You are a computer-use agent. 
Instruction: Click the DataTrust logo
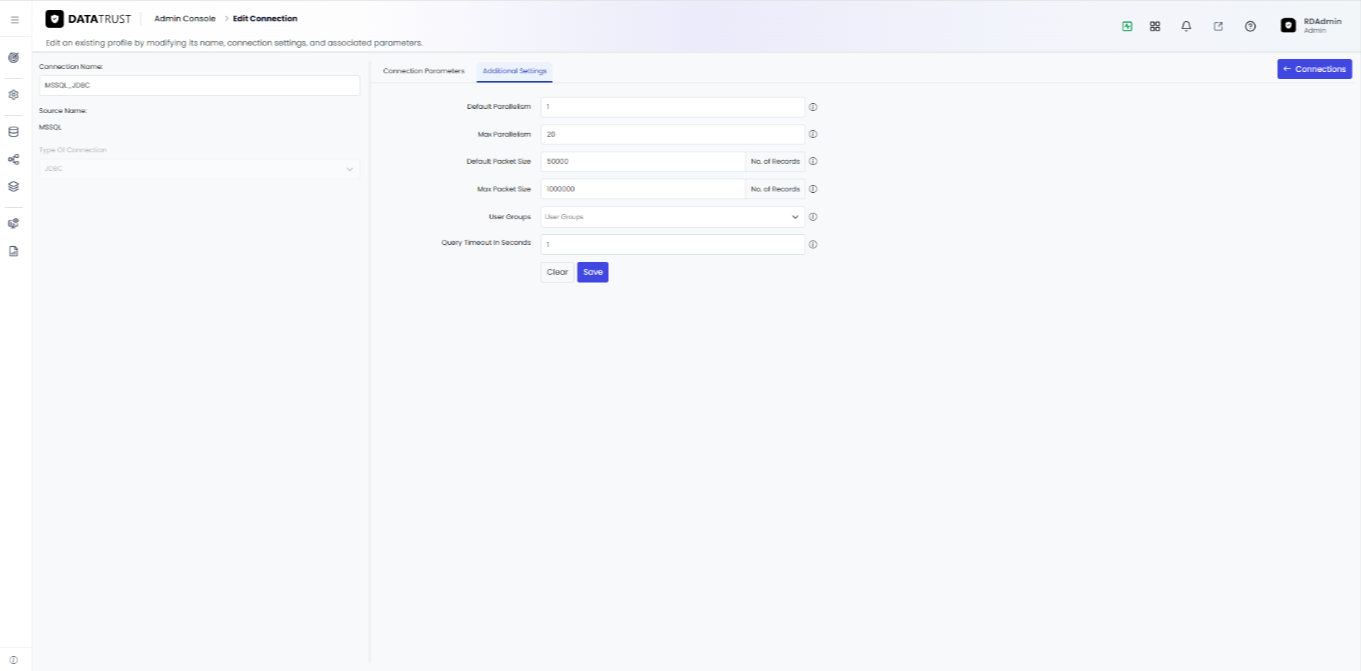click(88, 19)
